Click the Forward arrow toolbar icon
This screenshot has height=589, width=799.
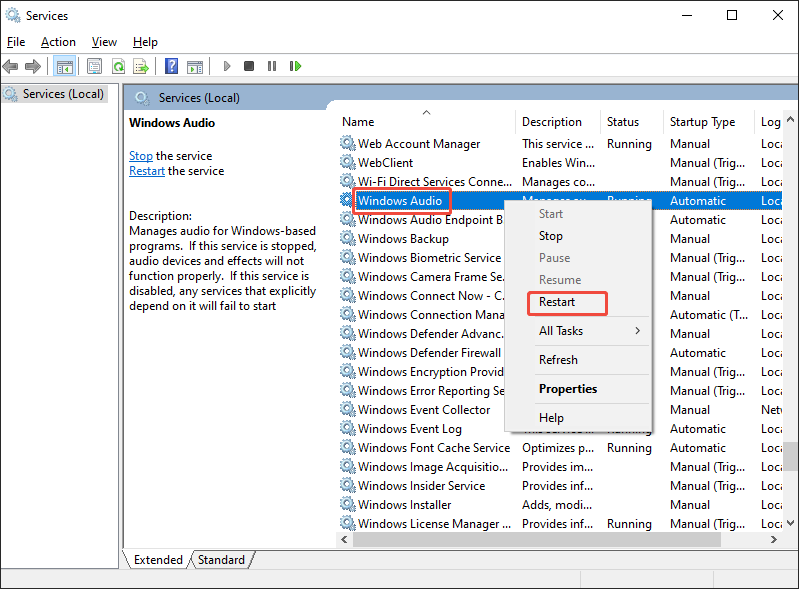click(x=33, y=66)
